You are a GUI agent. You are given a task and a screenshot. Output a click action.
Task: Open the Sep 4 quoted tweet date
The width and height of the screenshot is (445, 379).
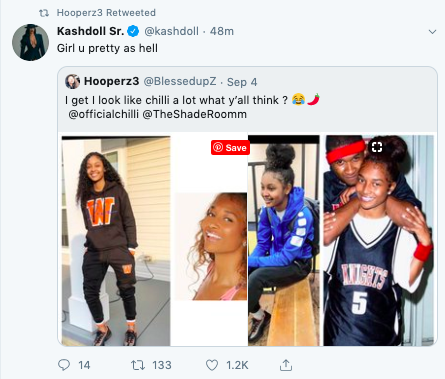[242, 82]
